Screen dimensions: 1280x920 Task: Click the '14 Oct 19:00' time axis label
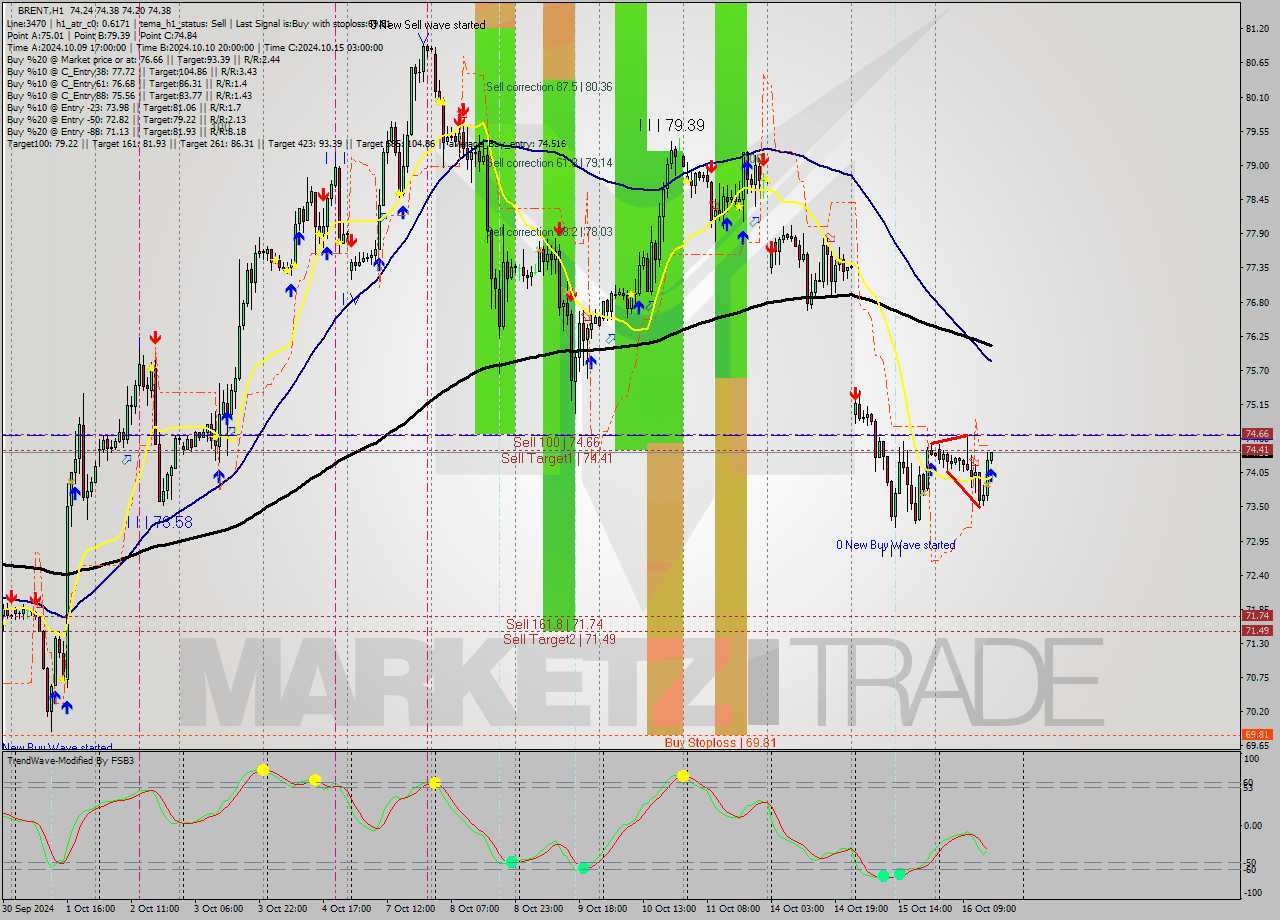pyautogui.click(x=861, y=910)
